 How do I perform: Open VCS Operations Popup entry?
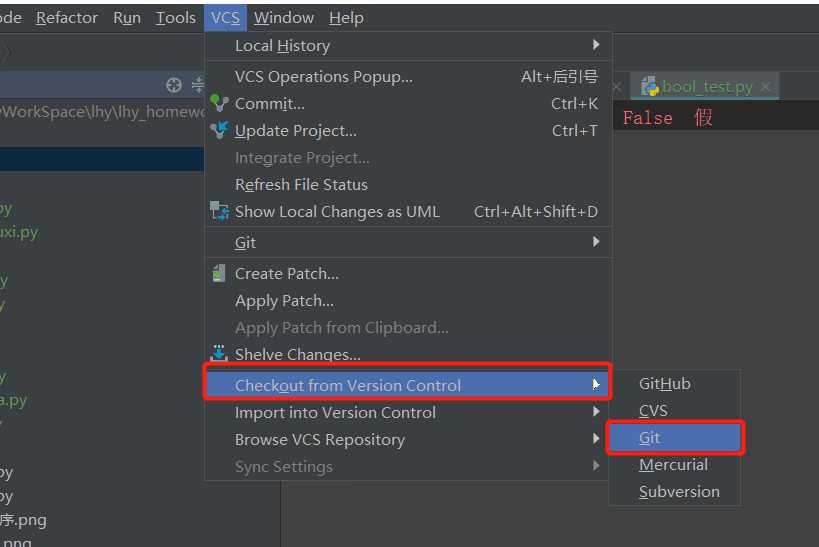point(323,76)
